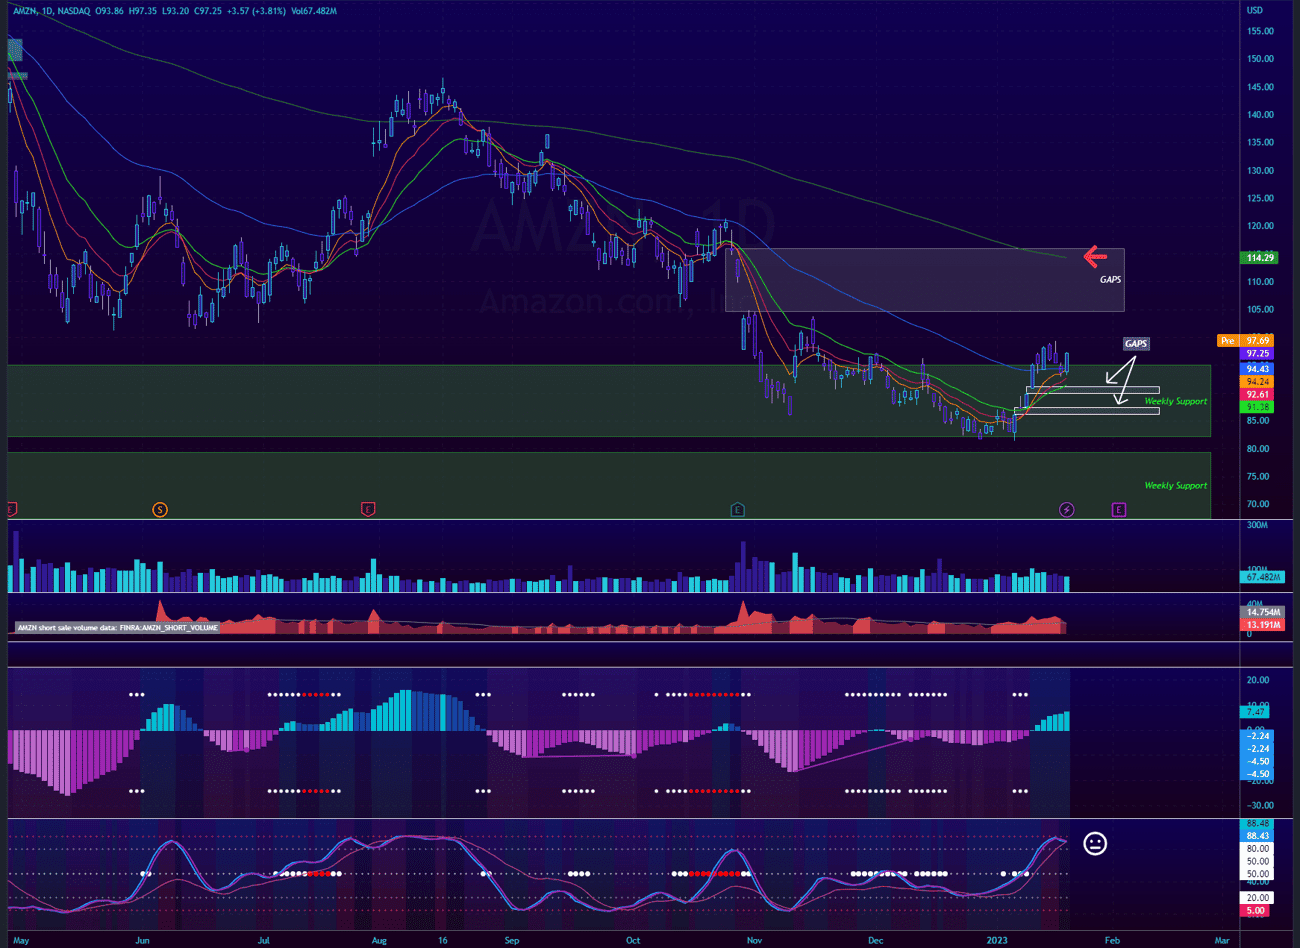The image size is (1300, 948).
Task: Click the 150.00 price axis label
Action: tap(1260, 59)
